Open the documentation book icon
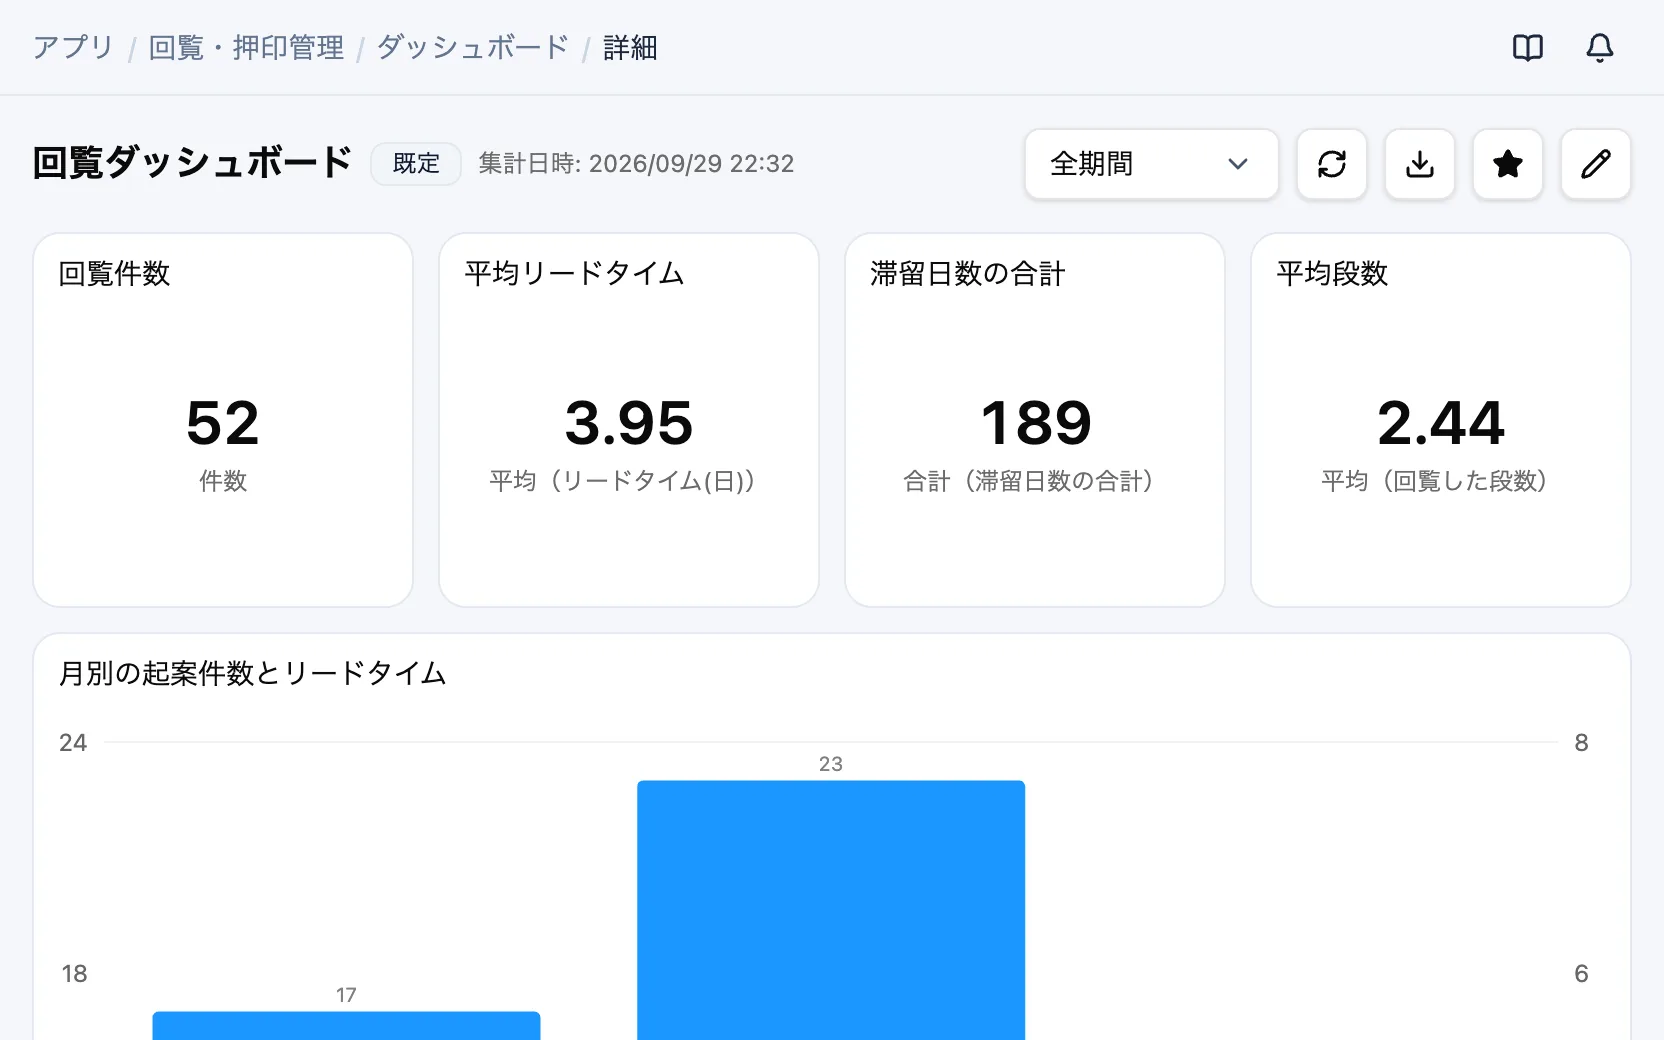 coord(1528,47)
